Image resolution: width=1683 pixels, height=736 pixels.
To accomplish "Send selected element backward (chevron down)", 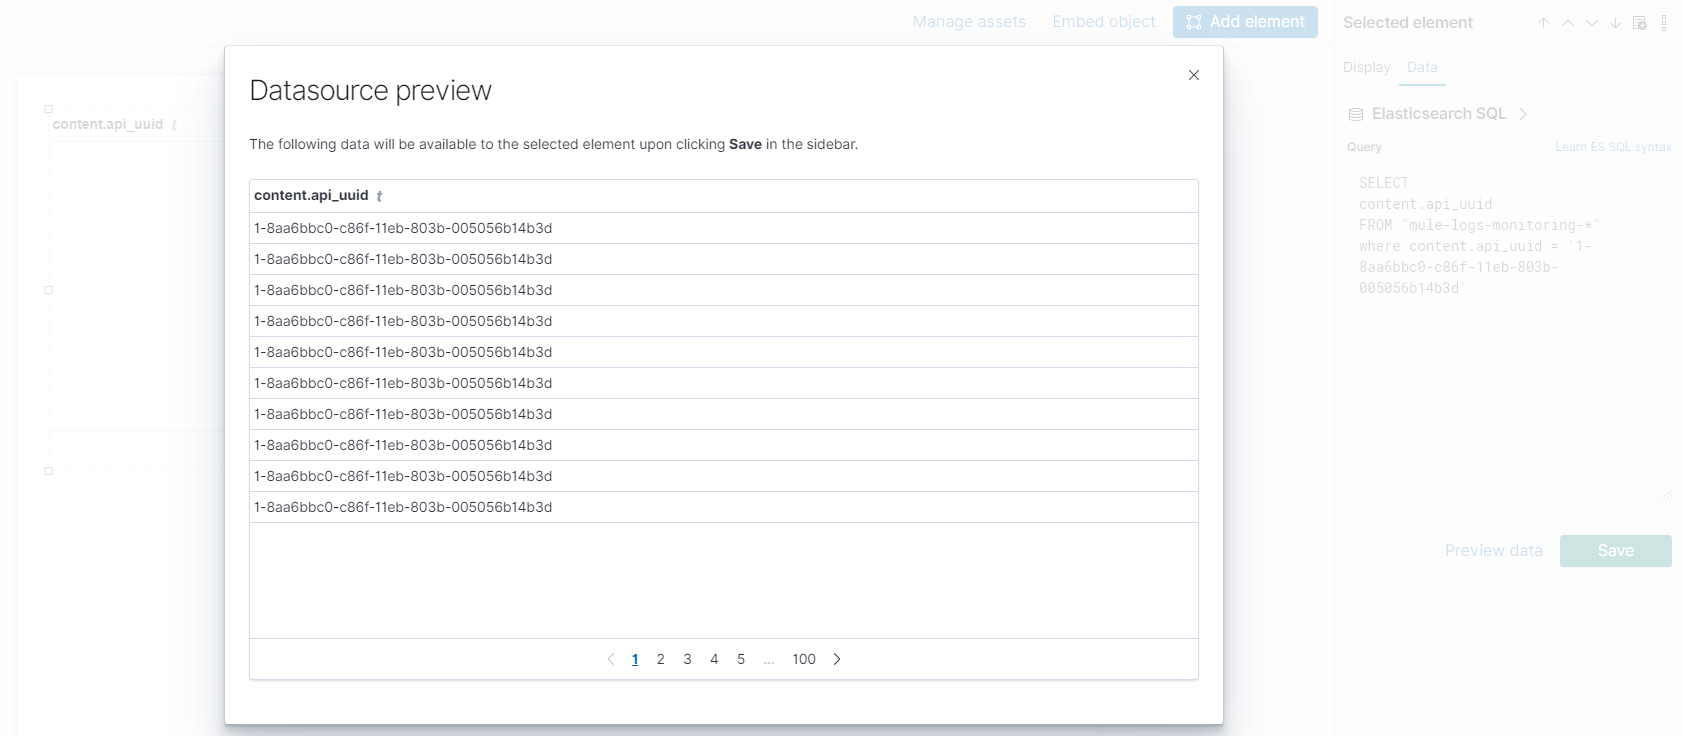I will pyautogui.click(x=1592, y=23).
